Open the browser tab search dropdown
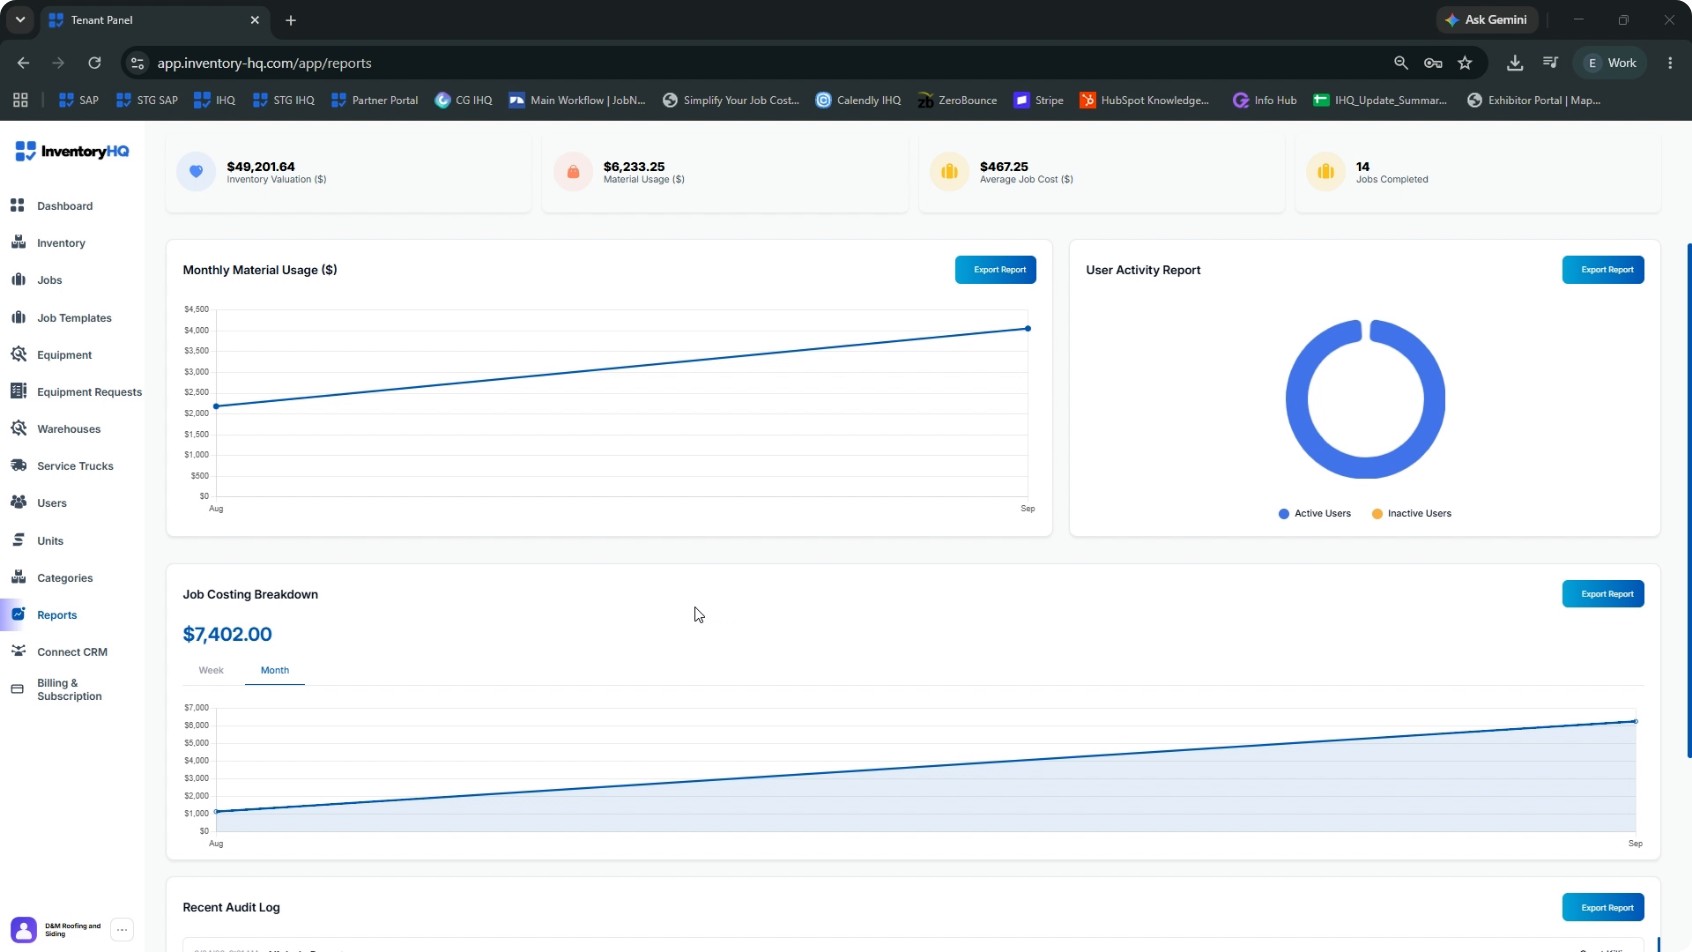1692x952 pixels. click(20, 20)
